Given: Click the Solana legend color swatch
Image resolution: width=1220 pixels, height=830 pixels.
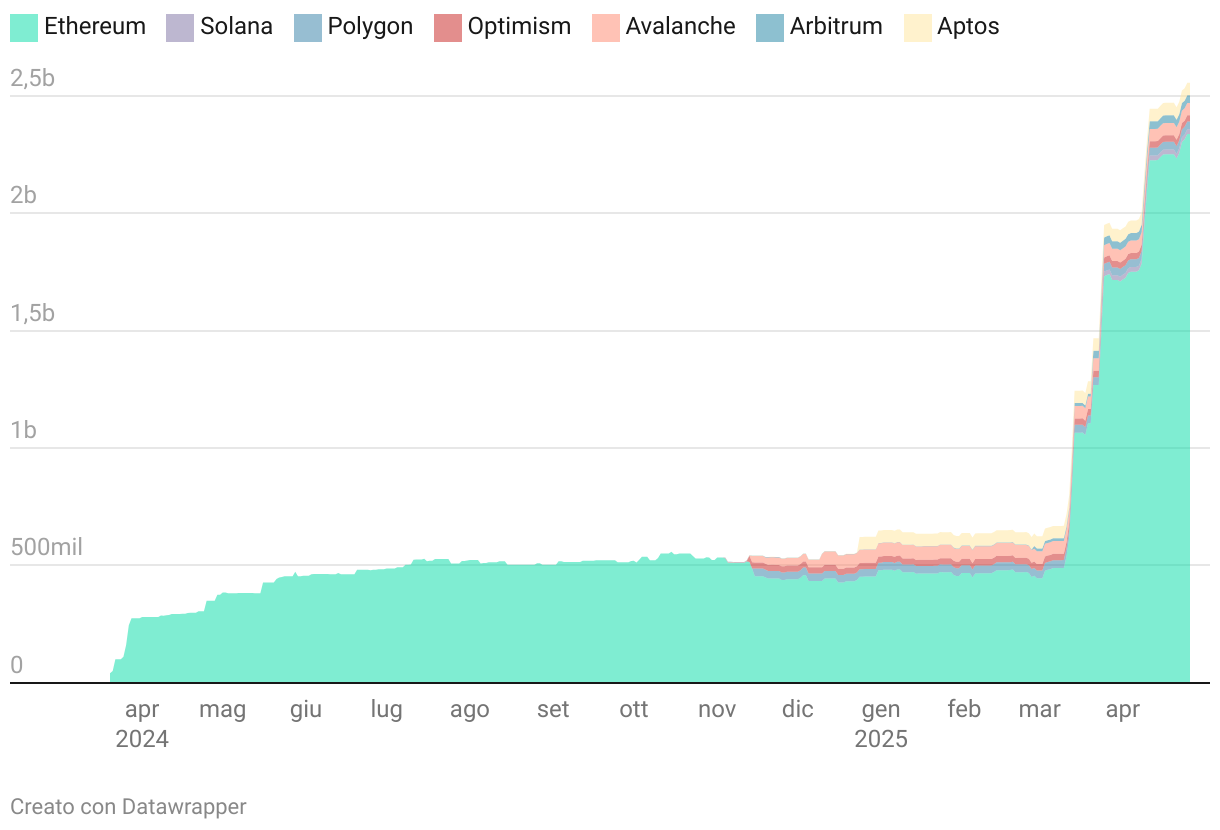Looking at the screenshot, I should [x=180, y=27].
